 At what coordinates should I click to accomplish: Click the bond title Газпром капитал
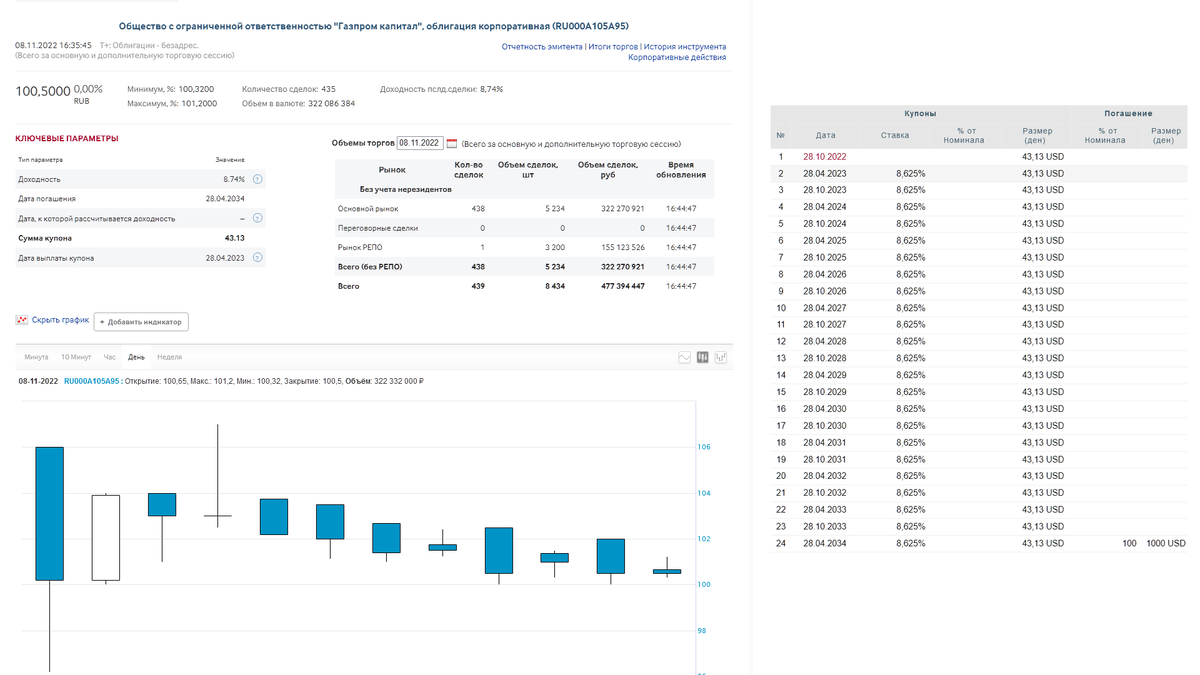pos(374,26)
